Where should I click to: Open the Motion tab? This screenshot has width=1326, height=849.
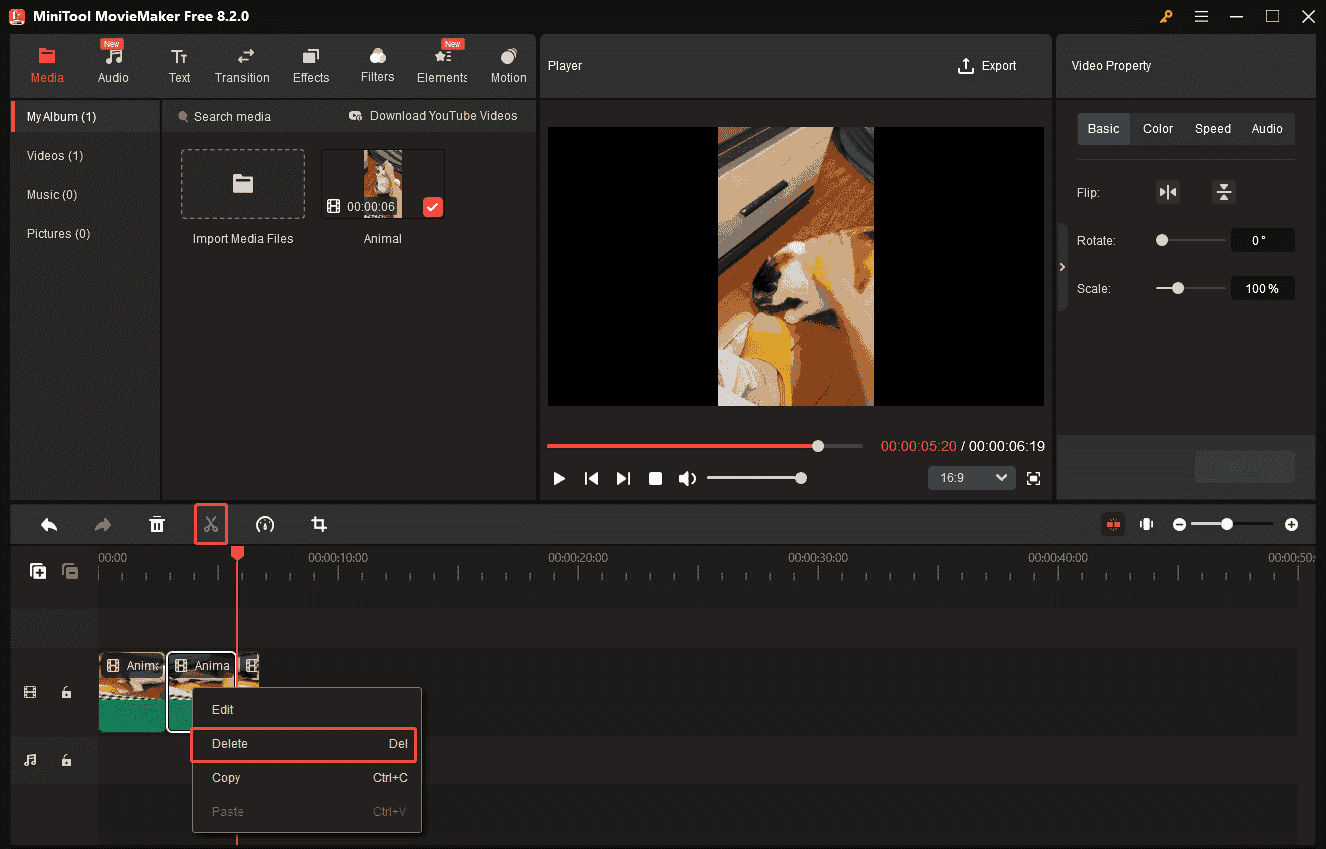(x=508, y=66)
